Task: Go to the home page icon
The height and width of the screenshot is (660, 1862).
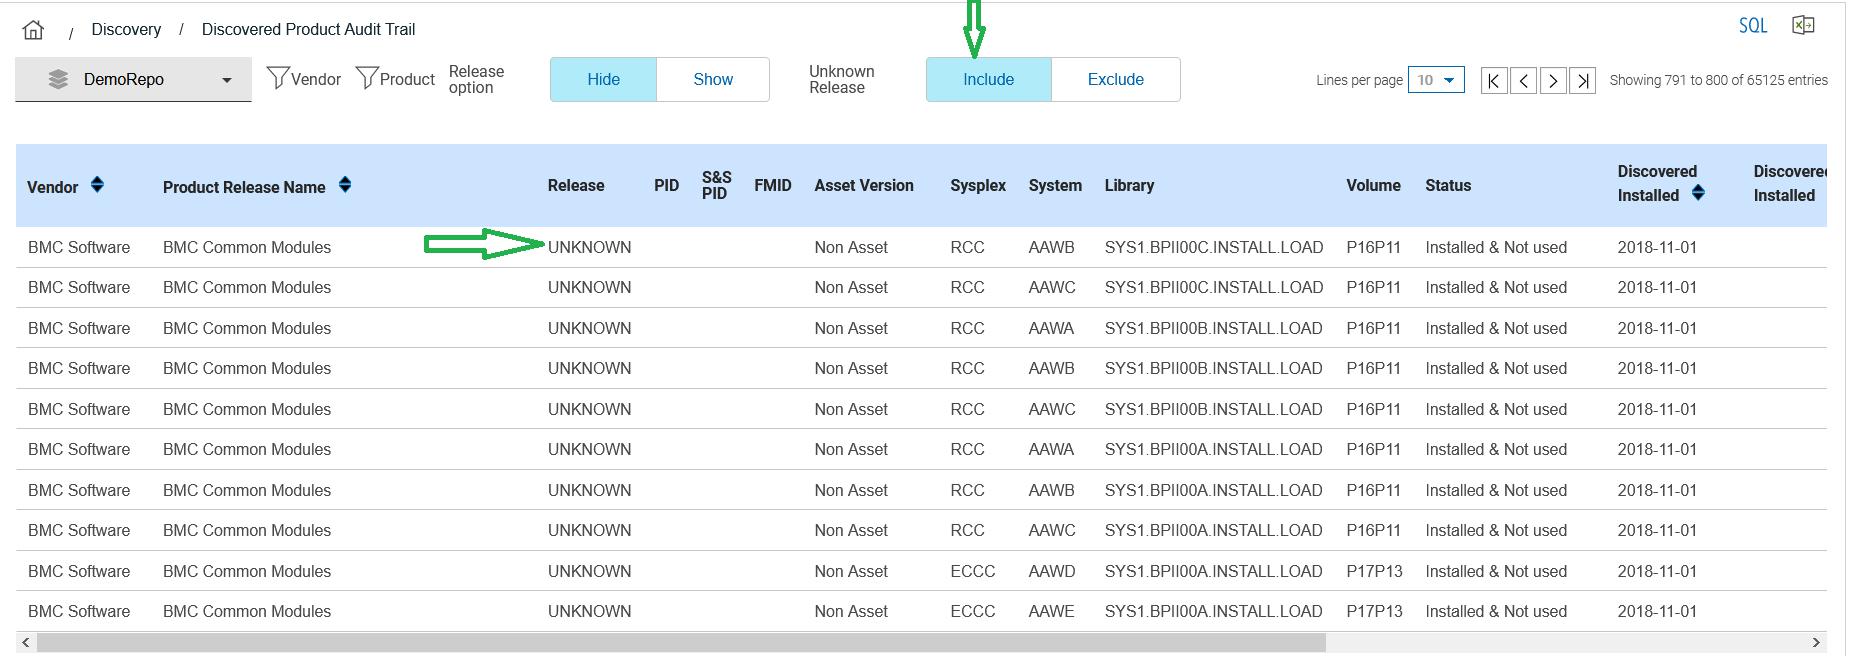Action: (33, 30)
